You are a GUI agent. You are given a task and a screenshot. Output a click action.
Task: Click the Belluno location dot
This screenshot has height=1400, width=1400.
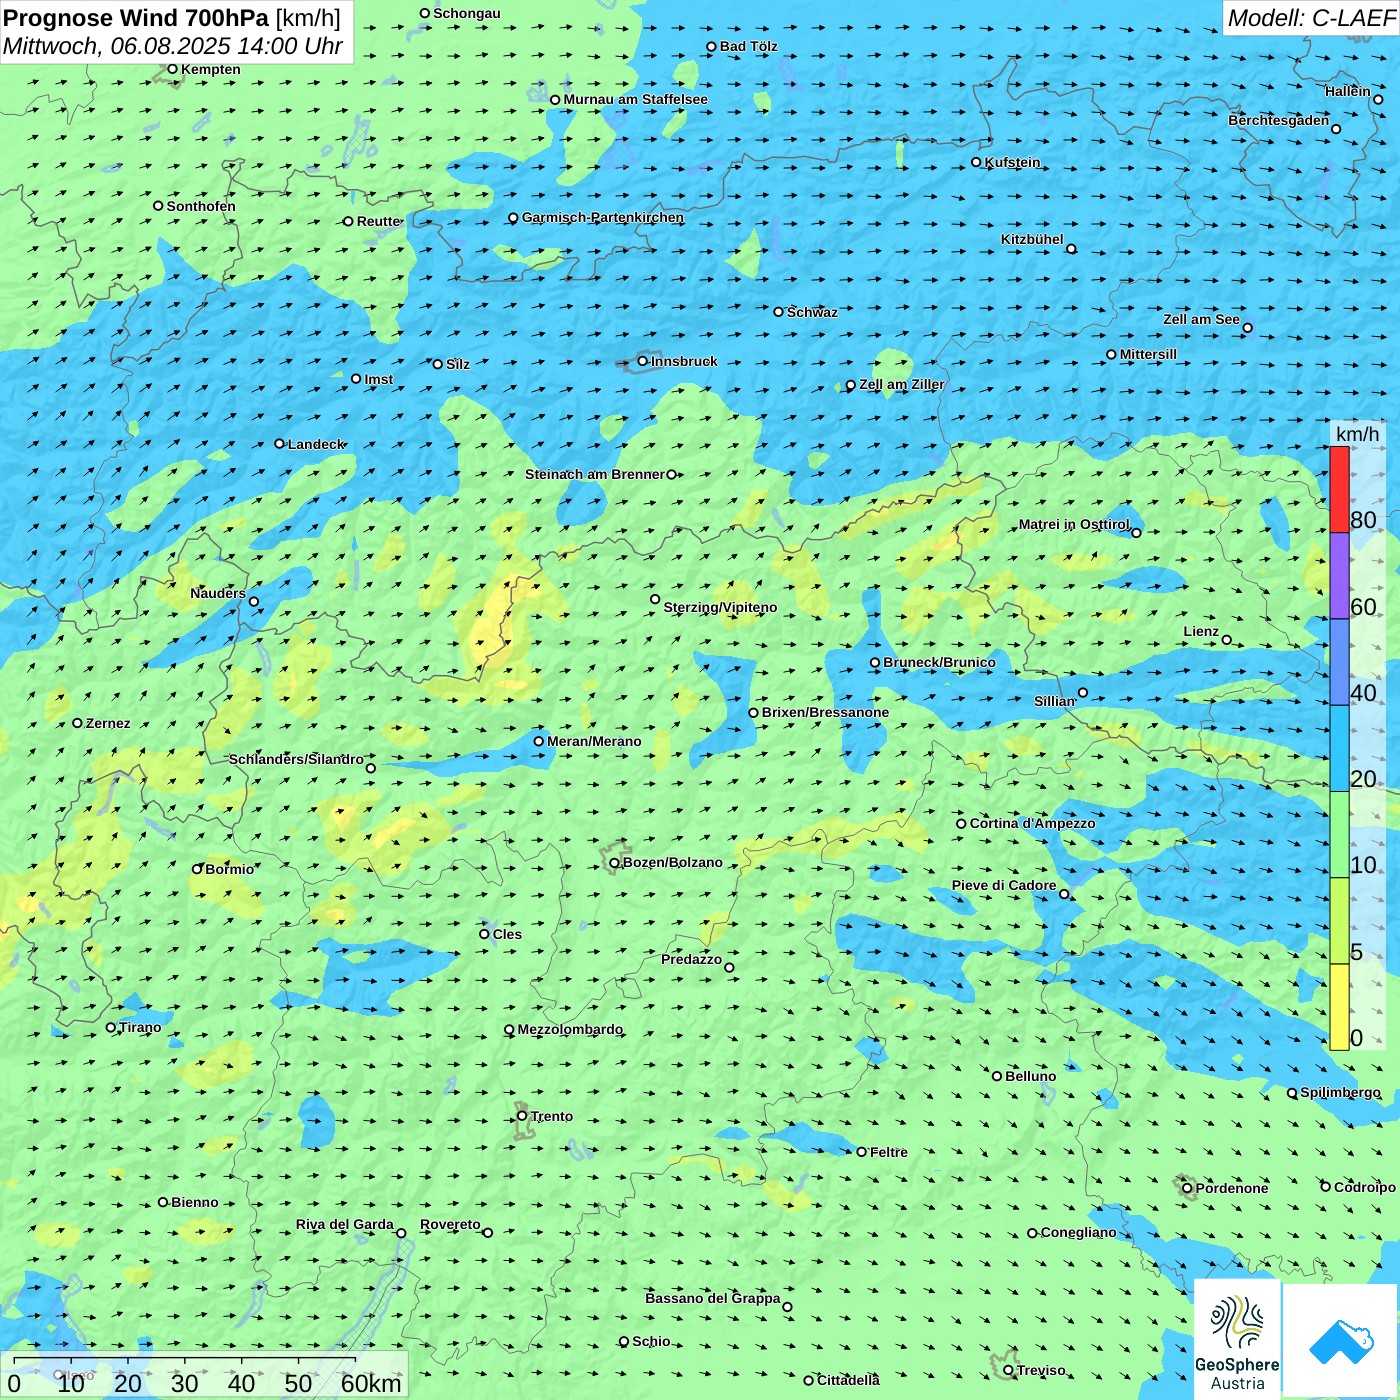click(x=997, y=1076)
